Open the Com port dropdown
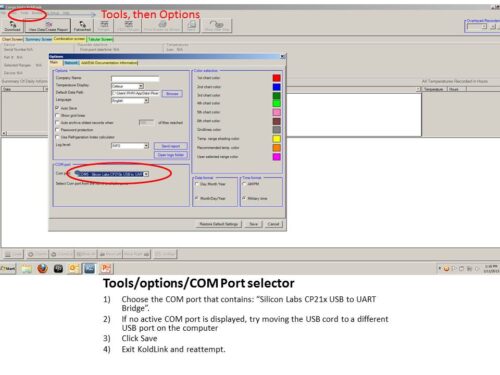500x375 pixels. (146, 174)
